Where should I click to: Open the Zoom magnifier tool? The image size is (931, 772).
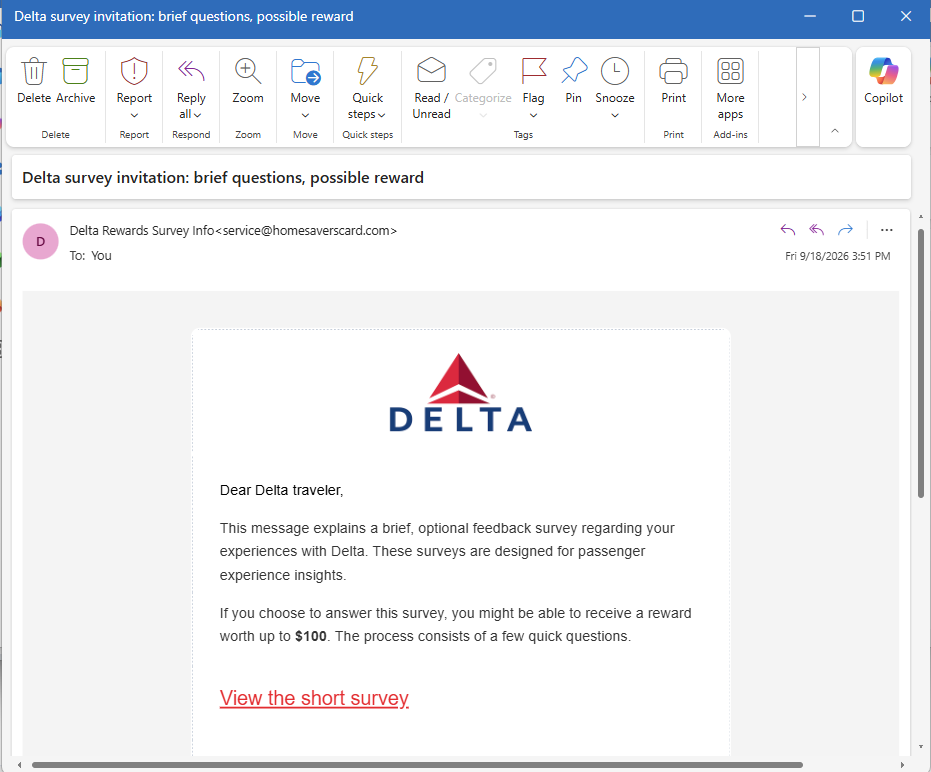(248, 72)
